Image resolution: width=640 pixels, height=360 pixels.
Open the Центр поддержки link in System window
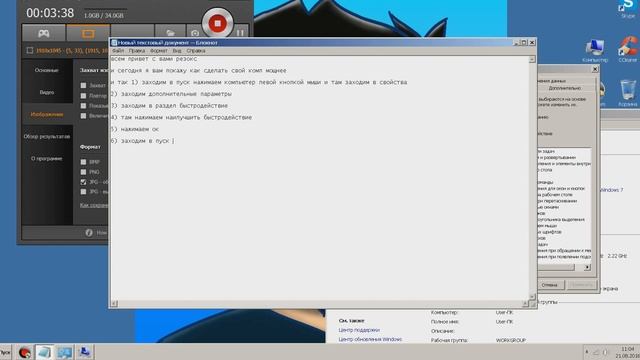pyautogui.click(x=359, y=330)
